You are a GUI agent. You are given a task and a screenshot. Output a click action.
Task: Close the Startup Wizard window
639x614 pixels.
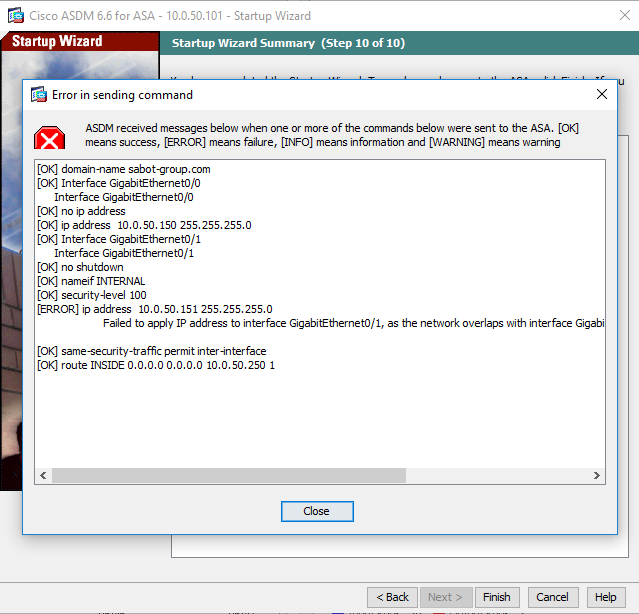[x=624, y=15]
